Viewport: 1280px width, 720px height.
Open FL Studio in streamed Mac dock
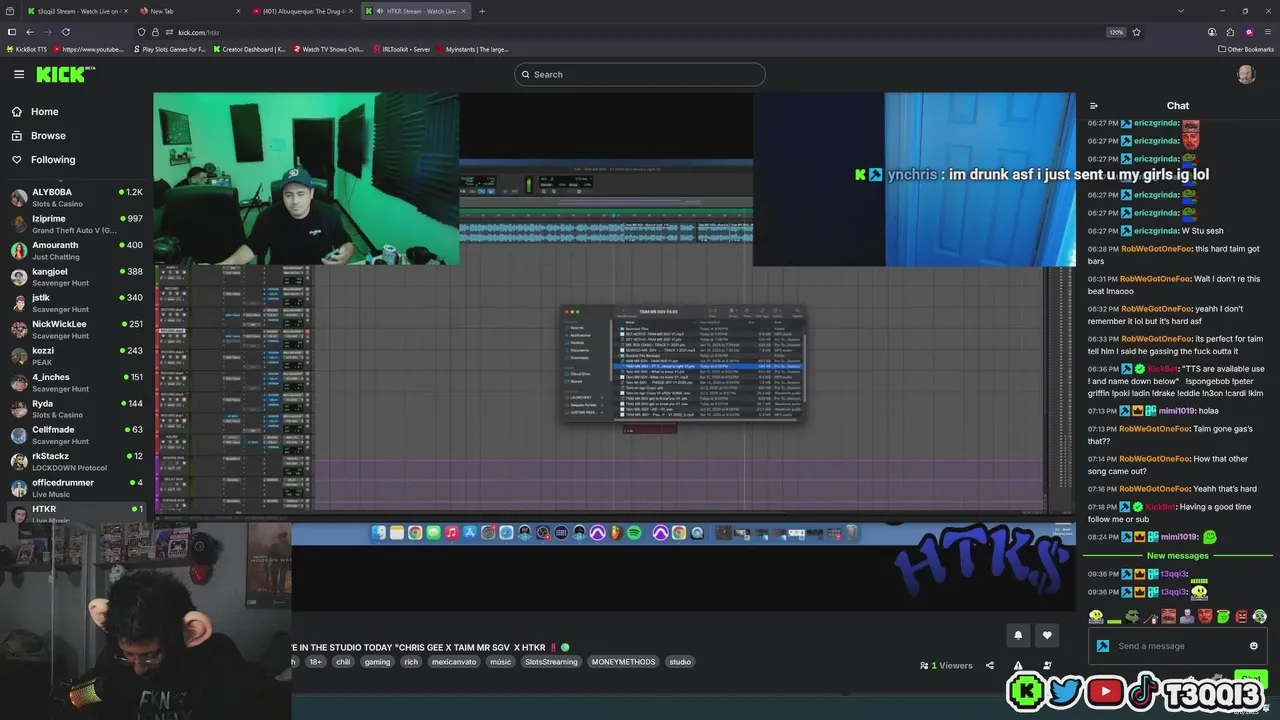pos(616,533)
